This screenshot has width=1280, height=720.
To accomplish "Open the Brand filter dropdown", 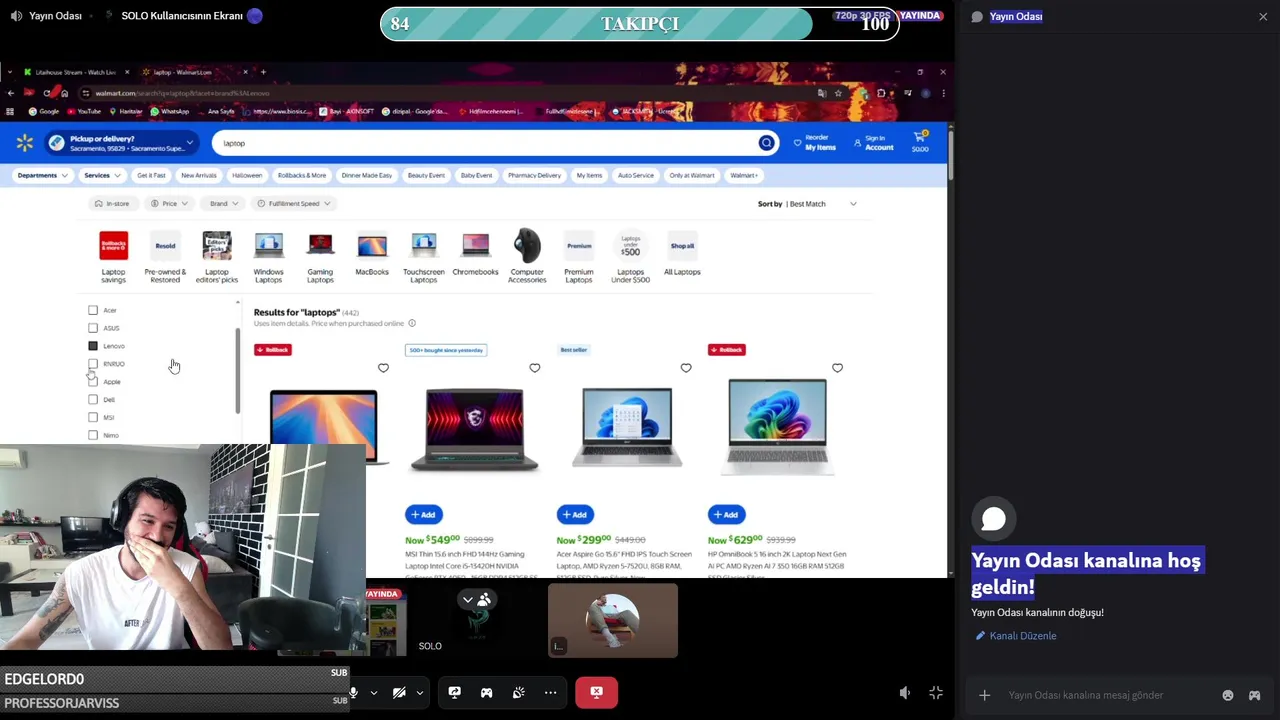I will point(224,204).
